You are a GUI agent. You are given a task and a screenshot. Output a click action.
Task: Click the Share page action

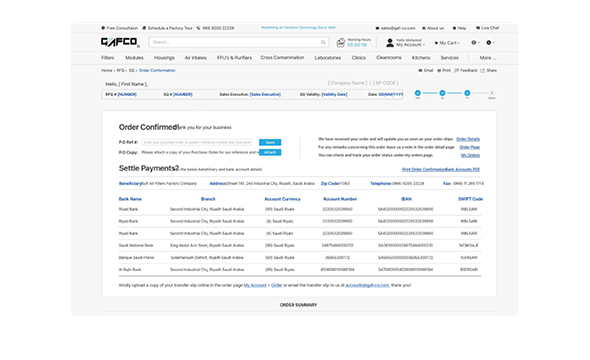[488, 70]
